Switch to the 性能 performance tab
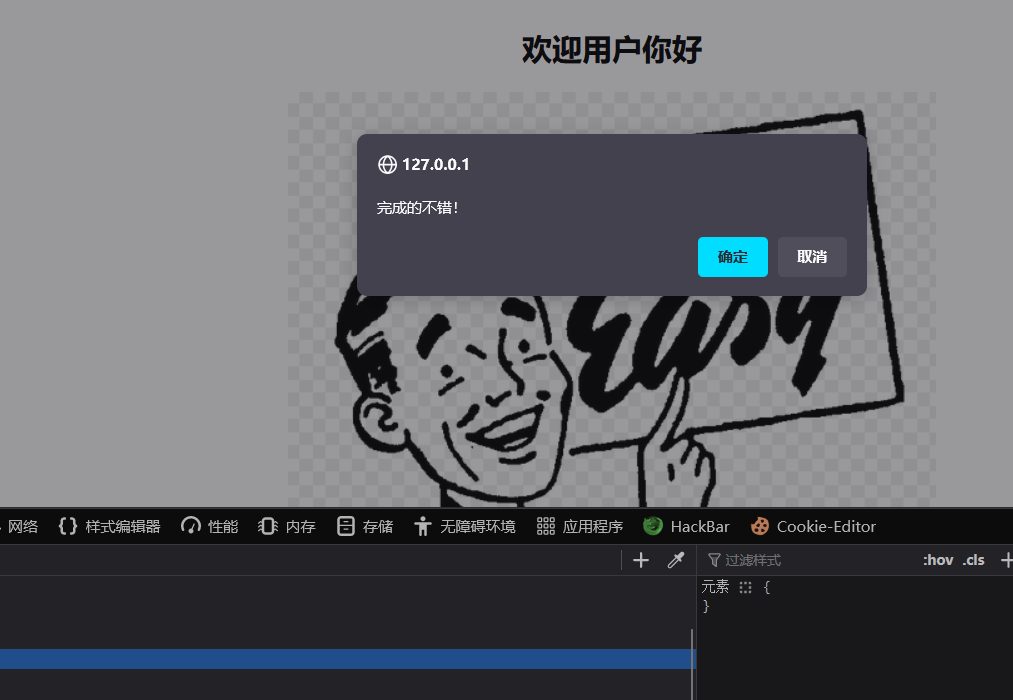Image resolution: width=1013 pixels, height=700 pixels. pos(210,526)
